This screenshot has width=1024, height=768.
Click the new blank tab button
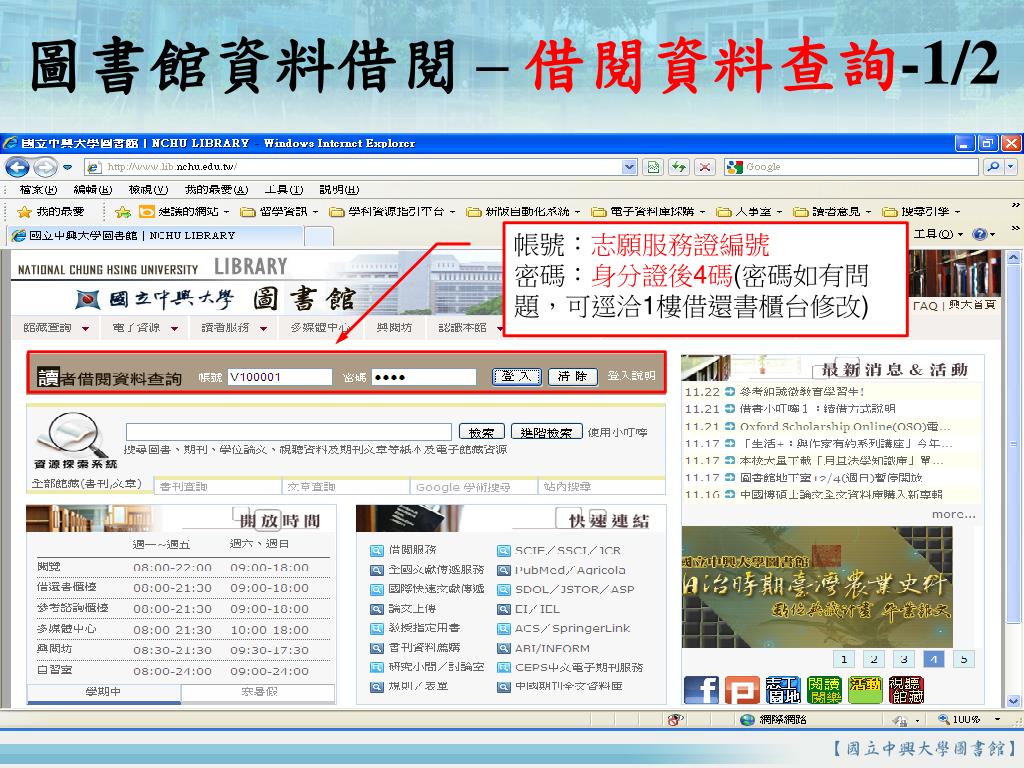pos(319,236)
